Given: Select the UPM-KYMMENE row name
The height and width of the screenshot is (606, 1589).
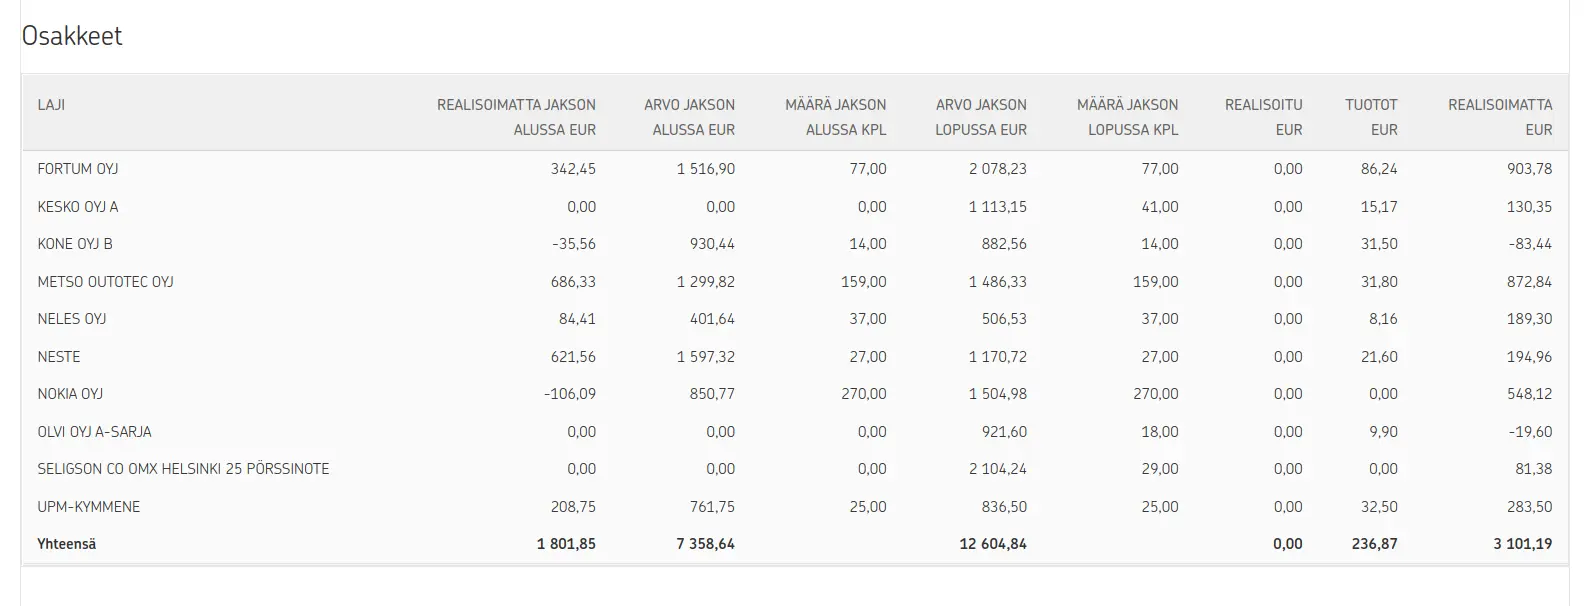Looking at the screenshot, I should coord(89,507).
